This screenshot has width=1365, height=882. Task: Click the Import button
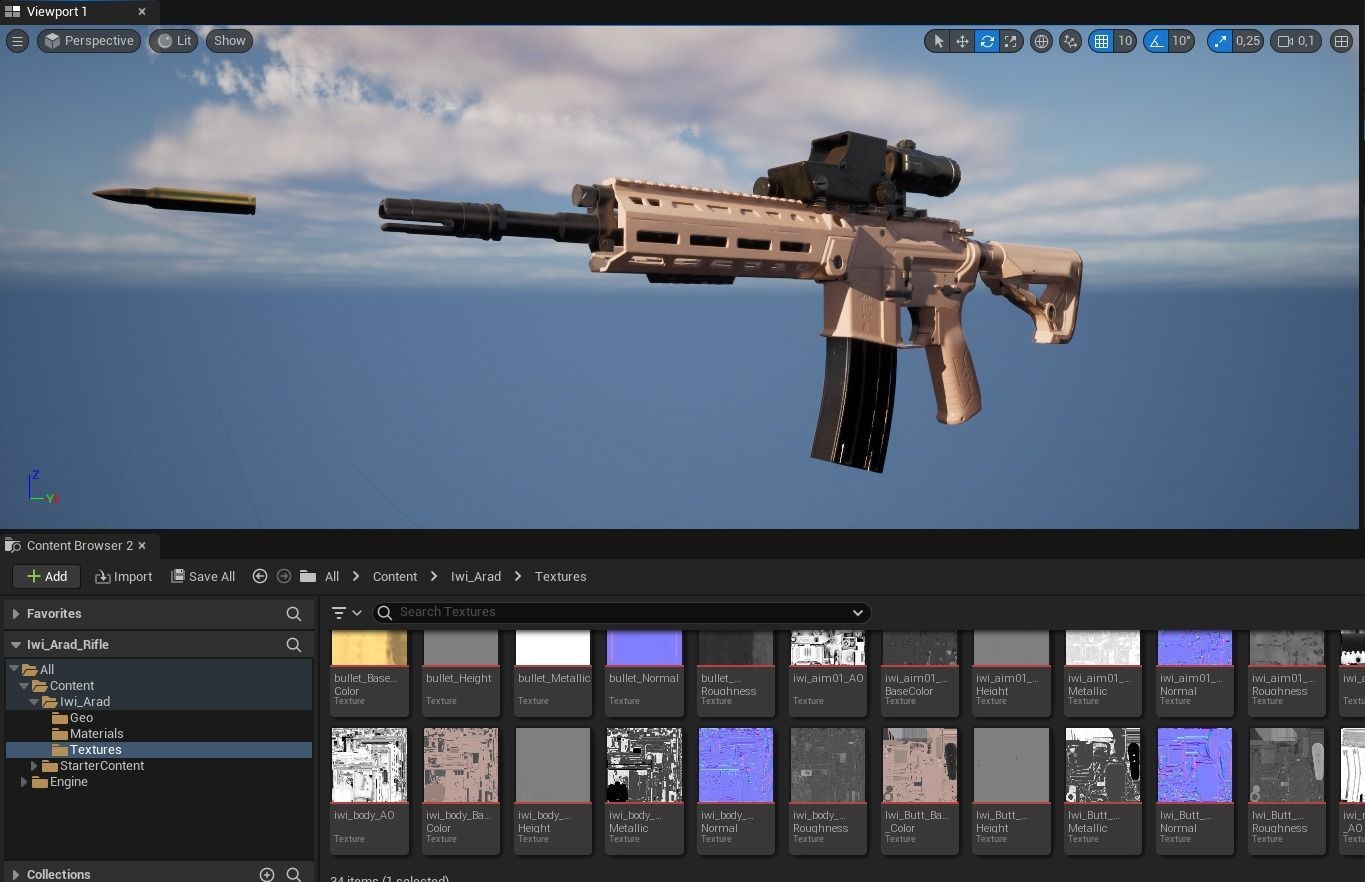(124, 576)
